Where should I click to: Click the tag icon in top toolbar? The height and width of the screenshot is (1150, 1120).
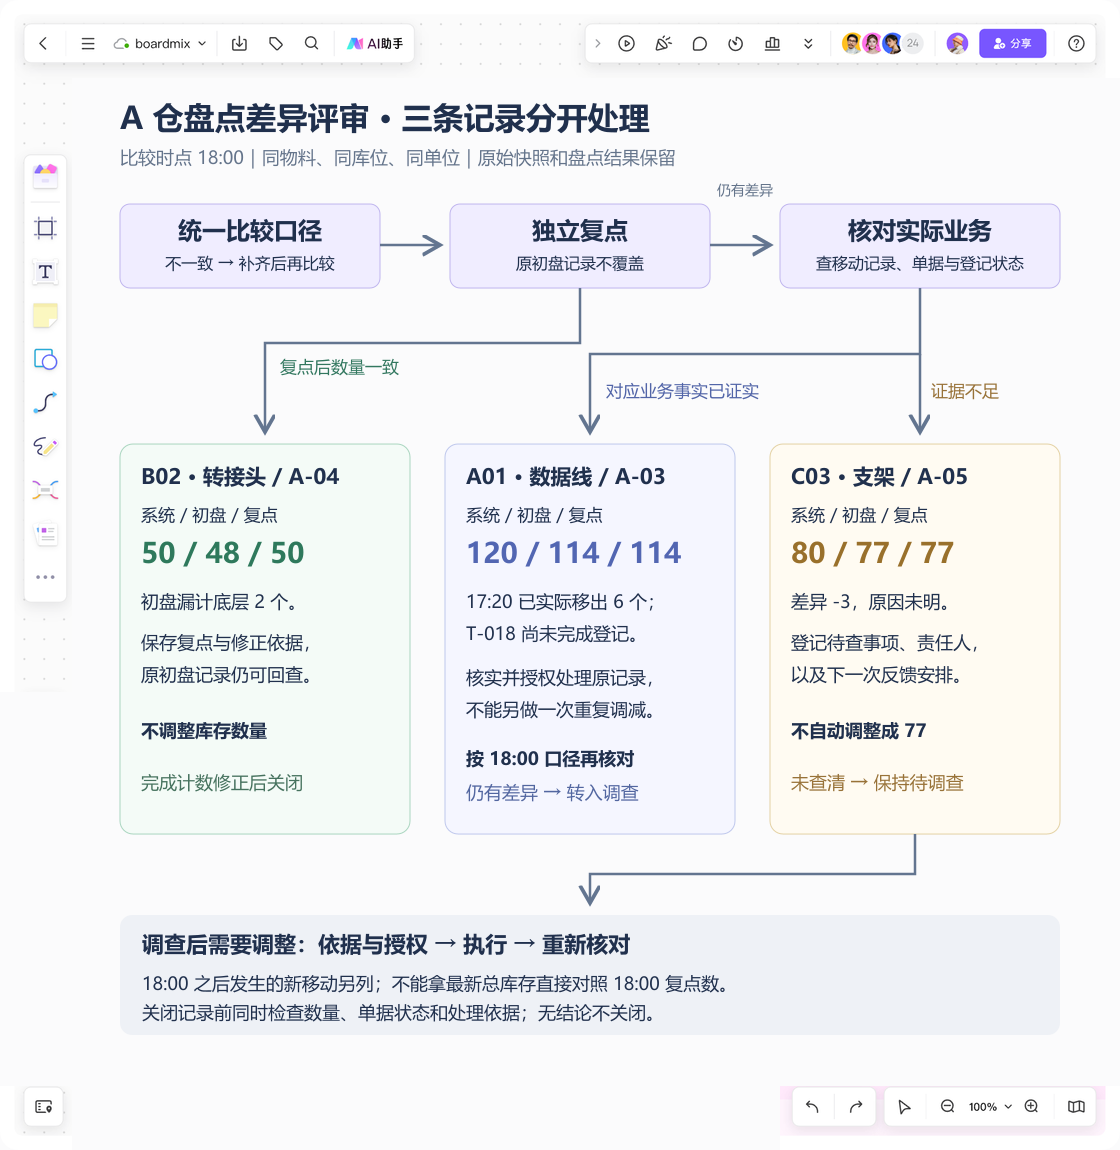tap(276, 43)
